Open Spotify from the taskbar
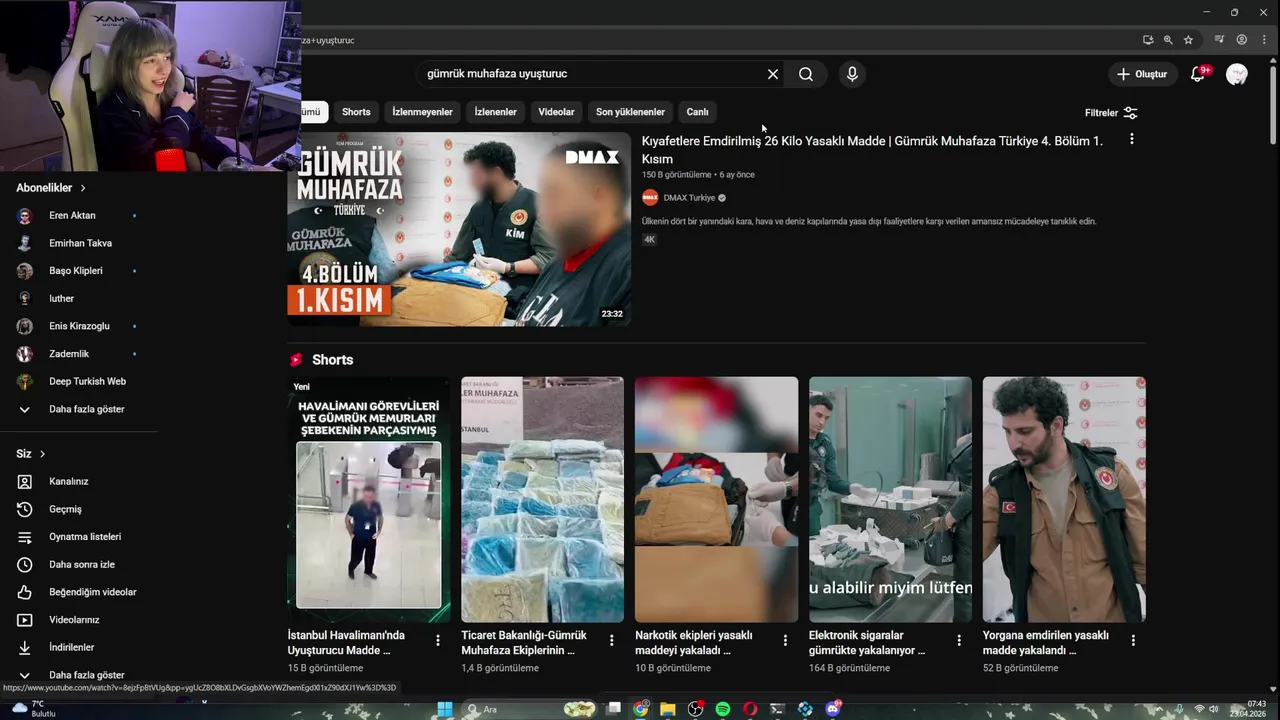1280x720 pixels. pos(722,709)
